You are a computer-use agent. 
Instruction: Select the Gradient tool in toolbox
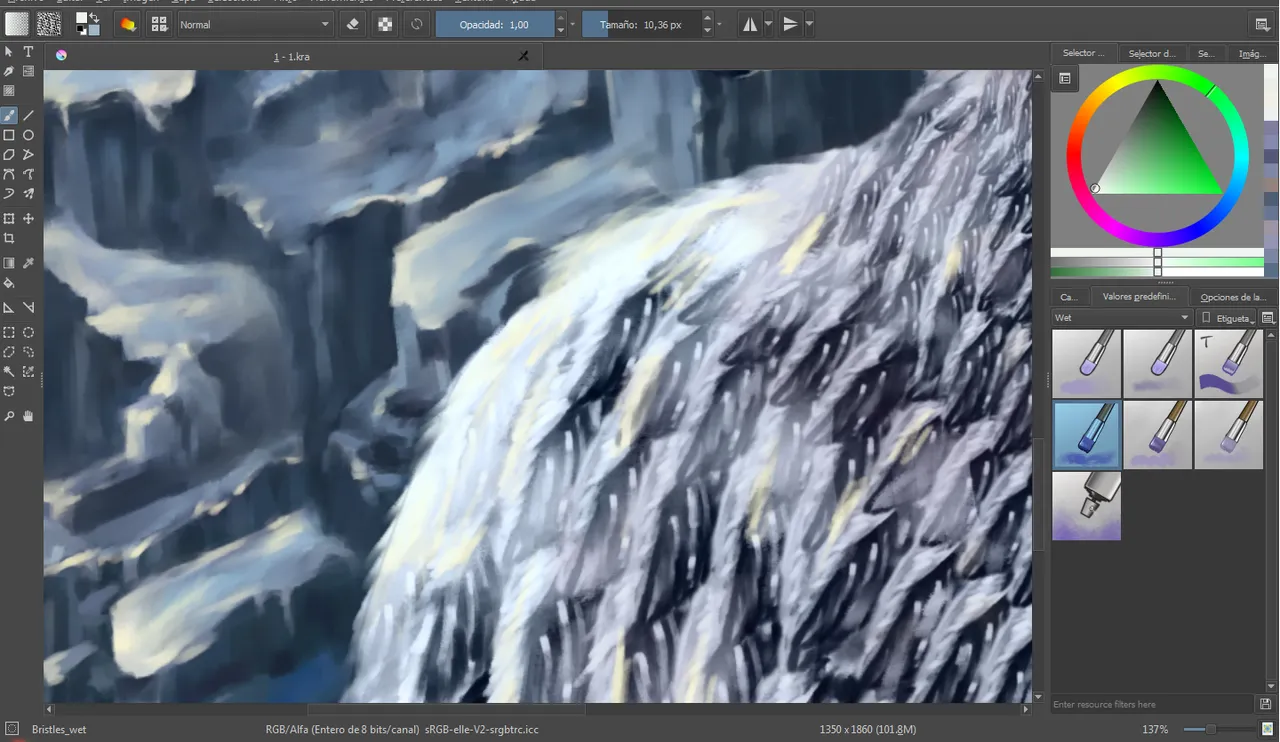(9, 264)
